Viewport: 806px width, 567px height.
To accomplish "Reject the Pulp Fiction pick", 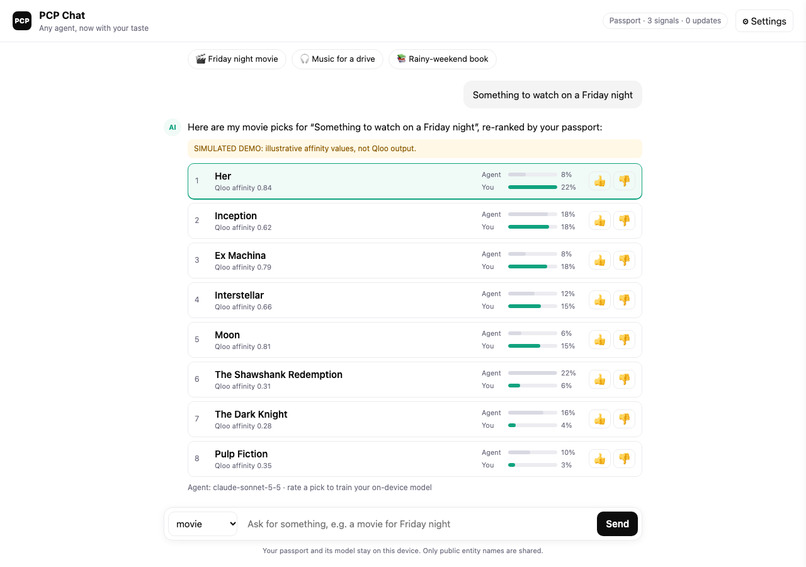I will (624, 459).
